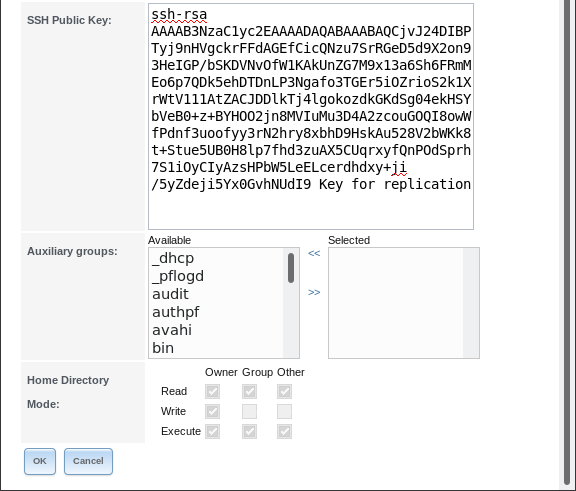Click the Available groups scrollbar thumb
Screen dimensions: 576x491
(291, 268)
